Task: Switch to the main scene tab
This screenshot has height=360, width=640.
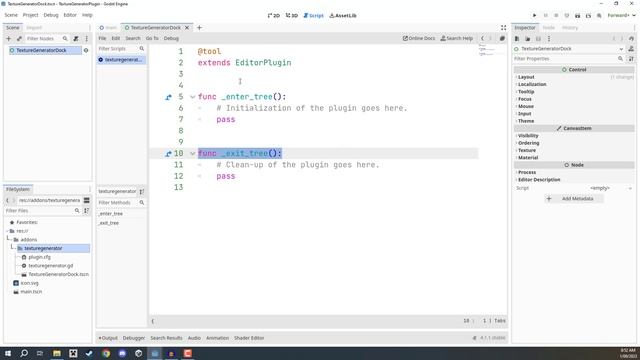Action: (x=109, y=28)
